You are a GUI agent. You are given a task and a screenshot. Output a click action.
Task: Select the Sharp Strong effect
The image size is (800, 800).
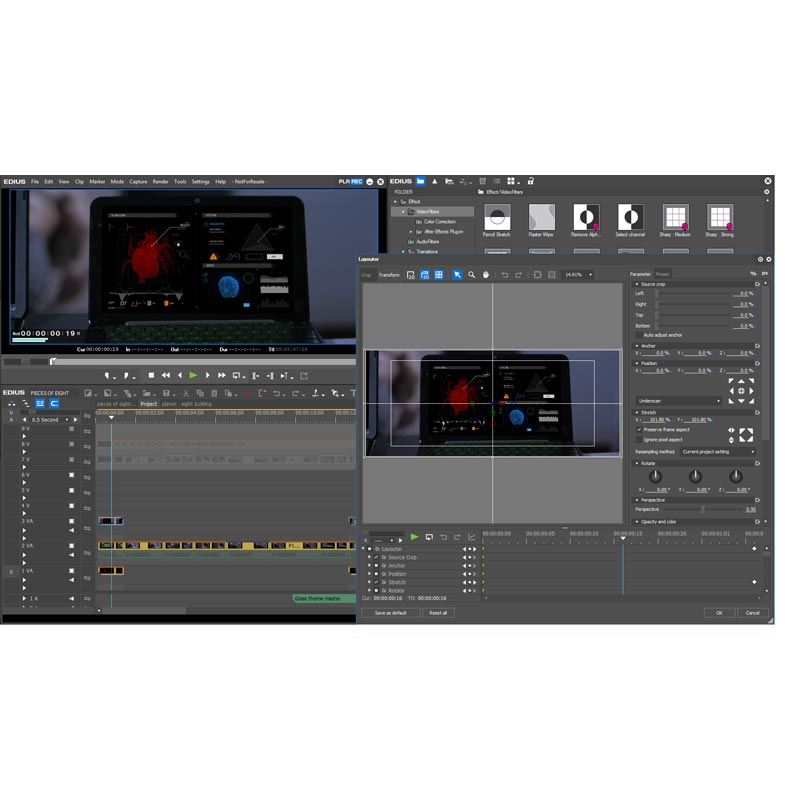tap(721, 215)
